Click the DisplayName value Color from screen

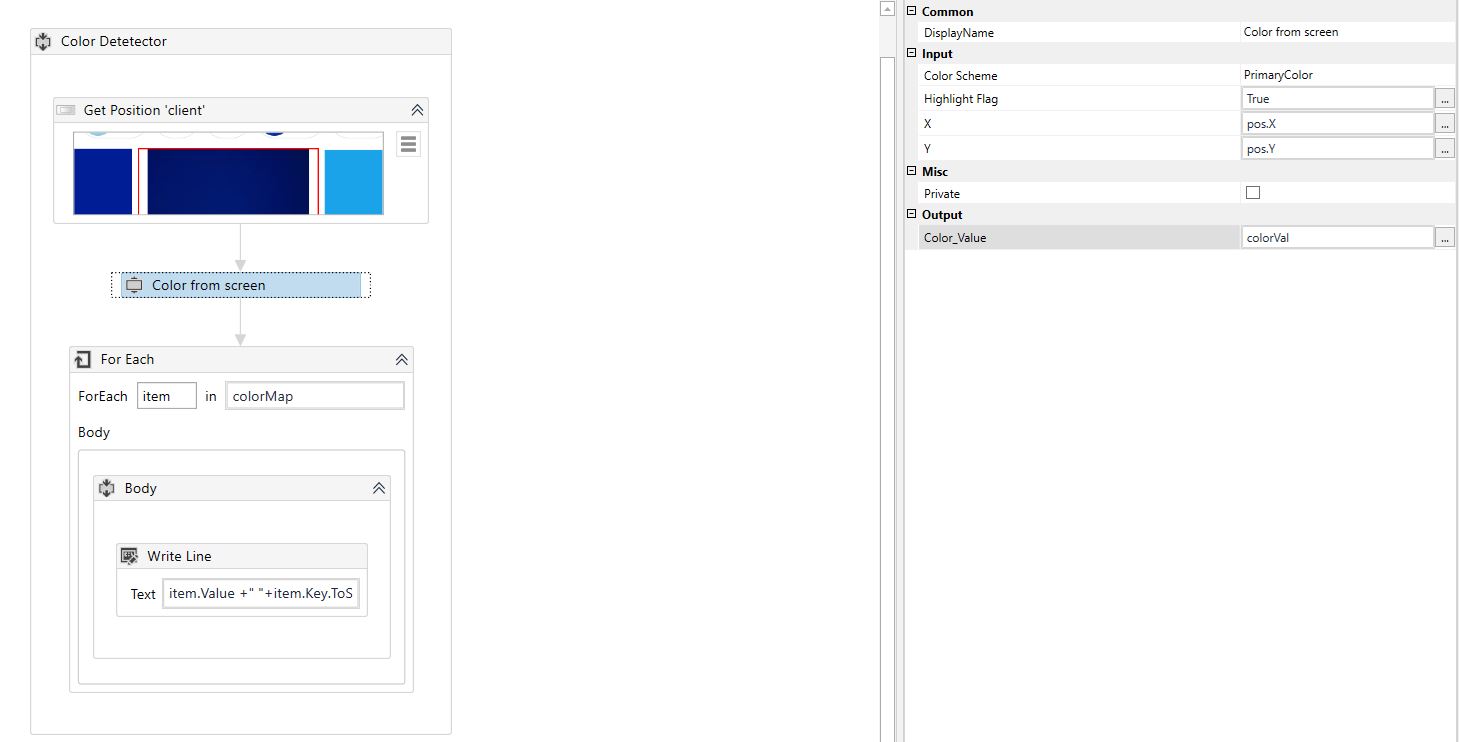tap(1290, 32)
